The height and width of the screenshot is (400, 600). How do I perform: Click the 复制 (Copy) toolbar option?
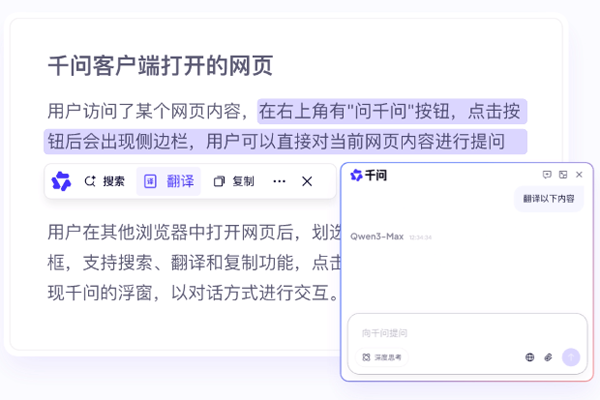coord(234,181)
